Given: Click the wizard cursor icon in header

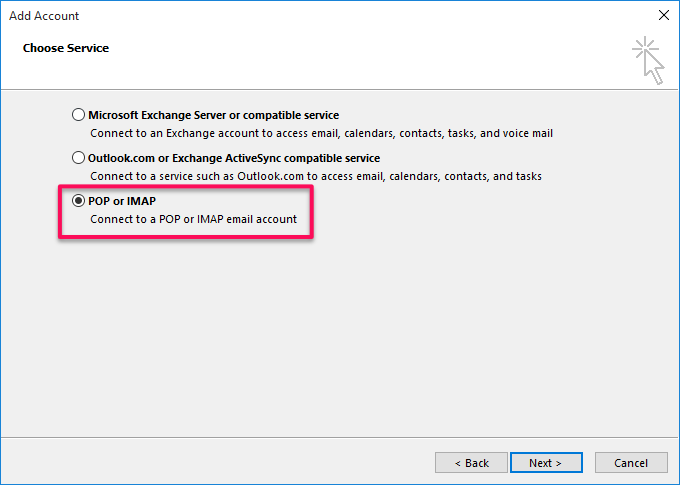Looking at the screenshot, I should tap(648, 60).
